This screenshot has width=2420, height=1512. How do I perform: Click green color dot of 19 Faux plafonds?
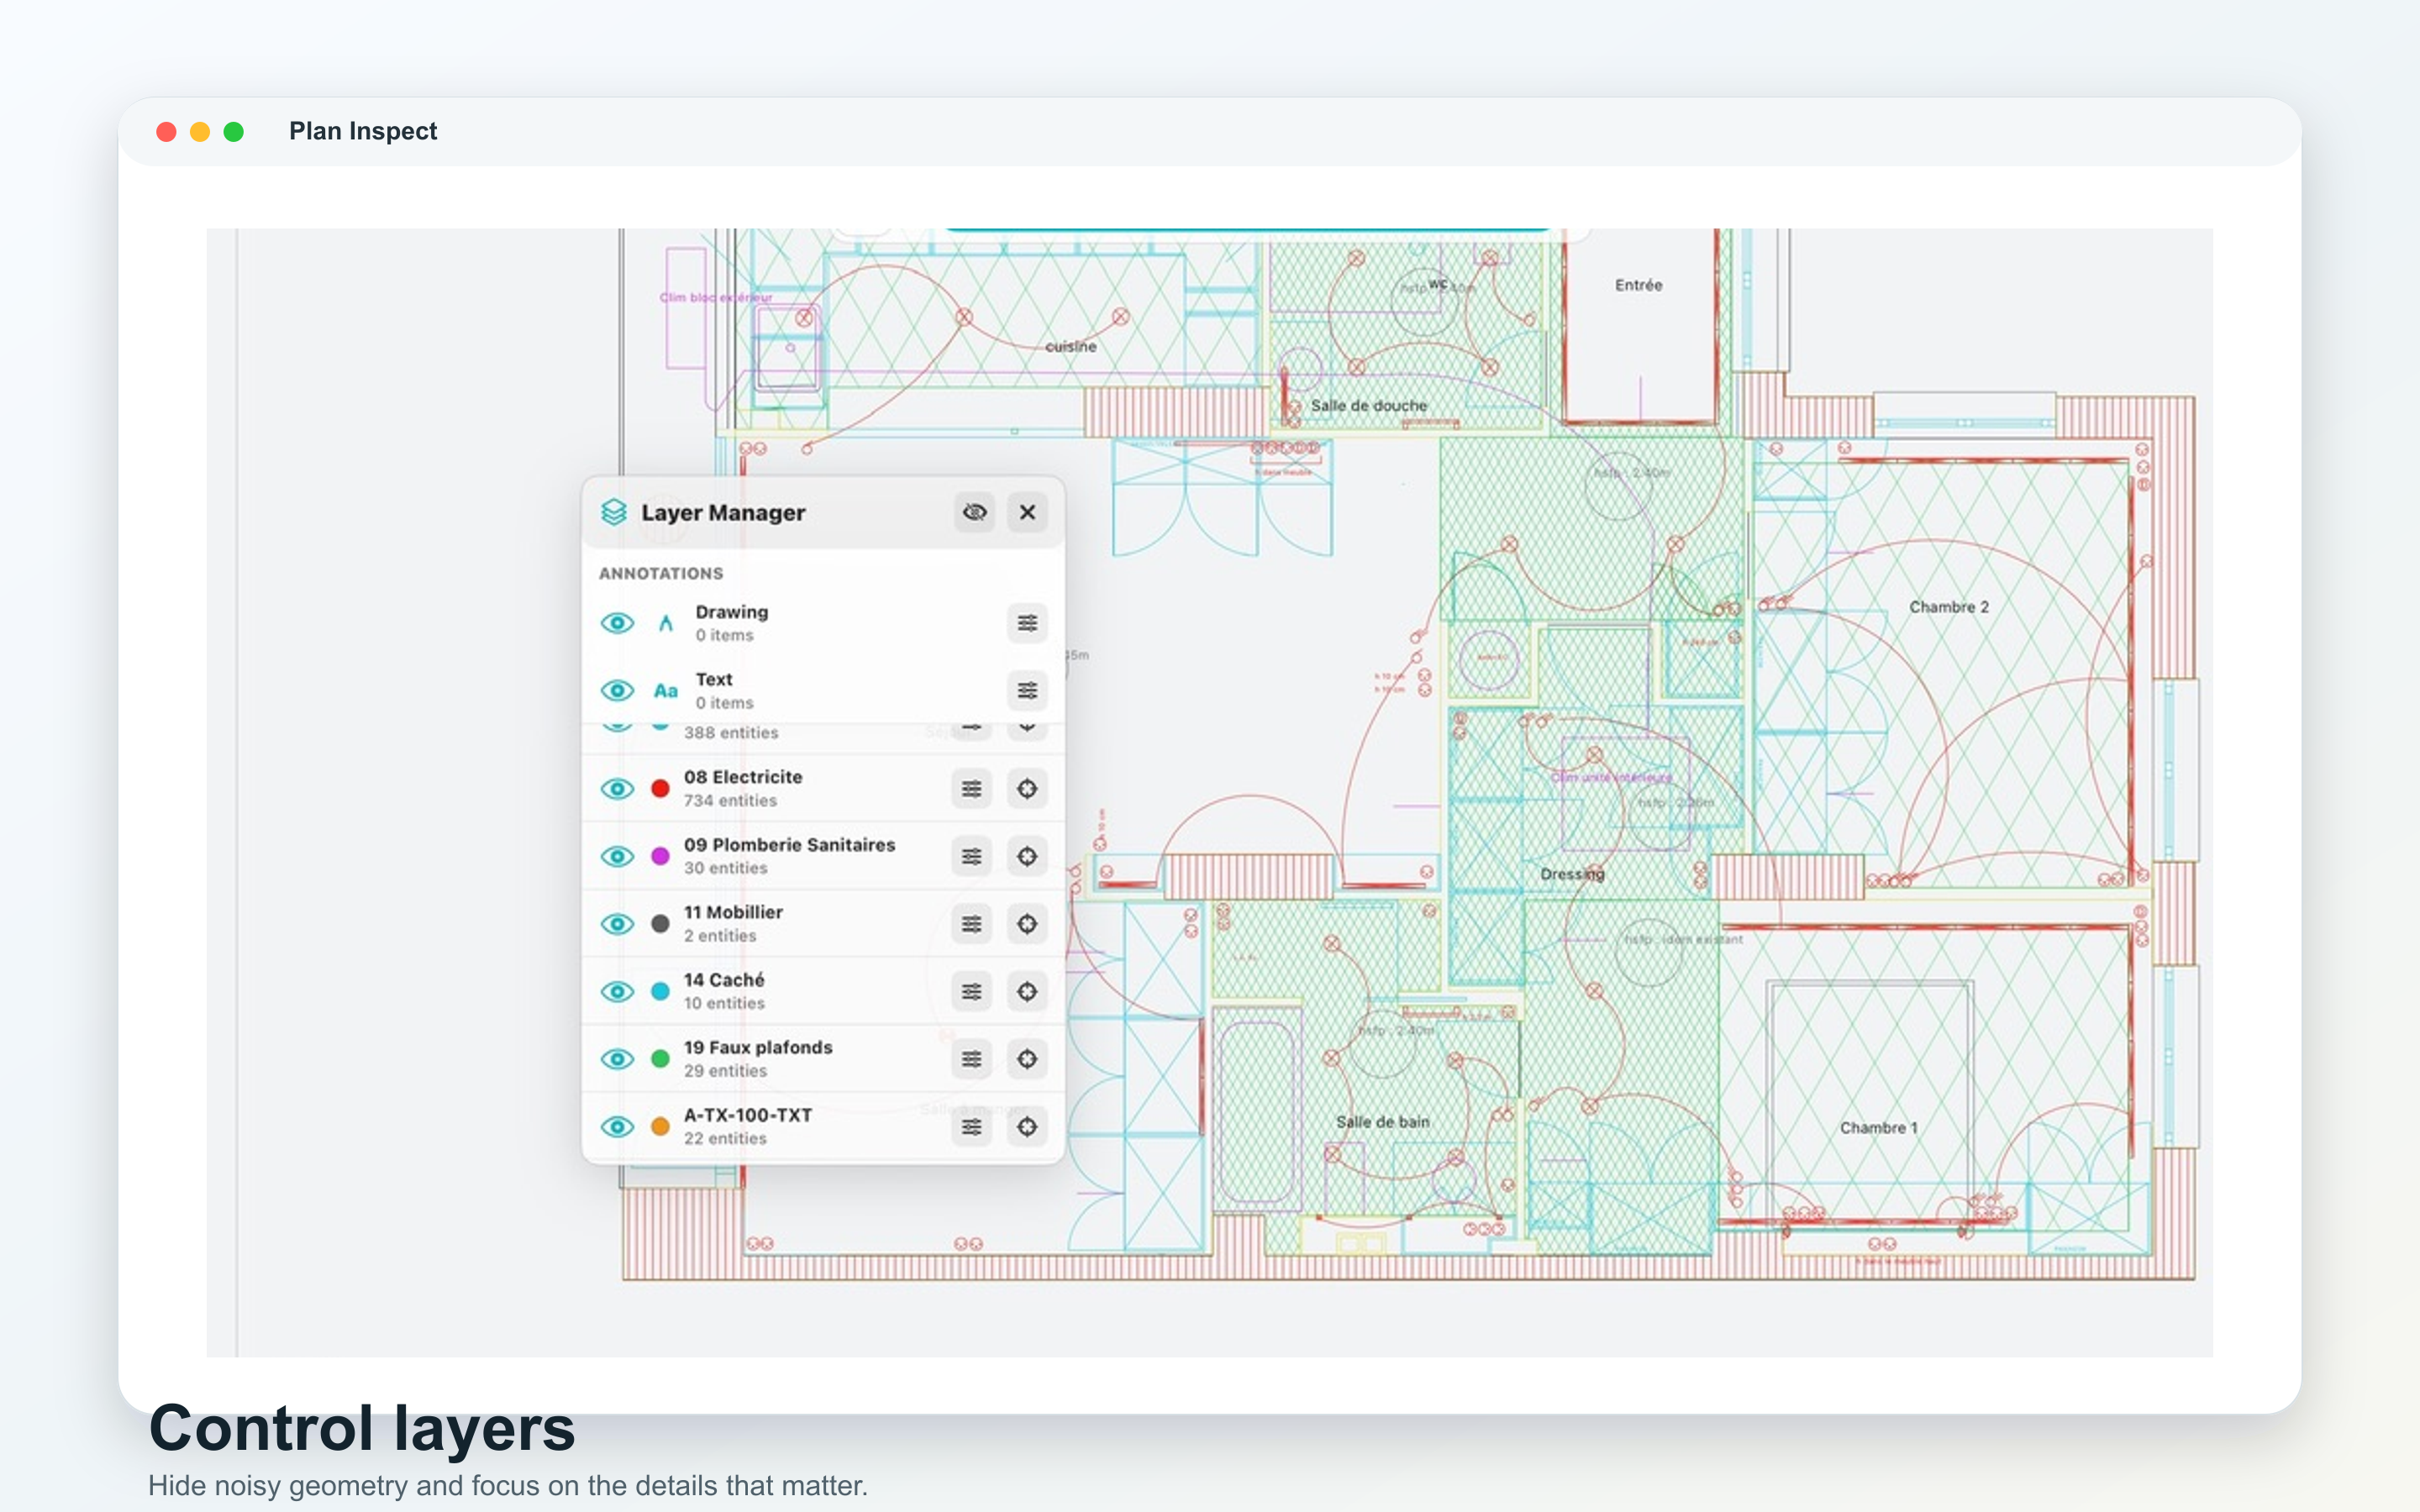(x=660, y=1059)
